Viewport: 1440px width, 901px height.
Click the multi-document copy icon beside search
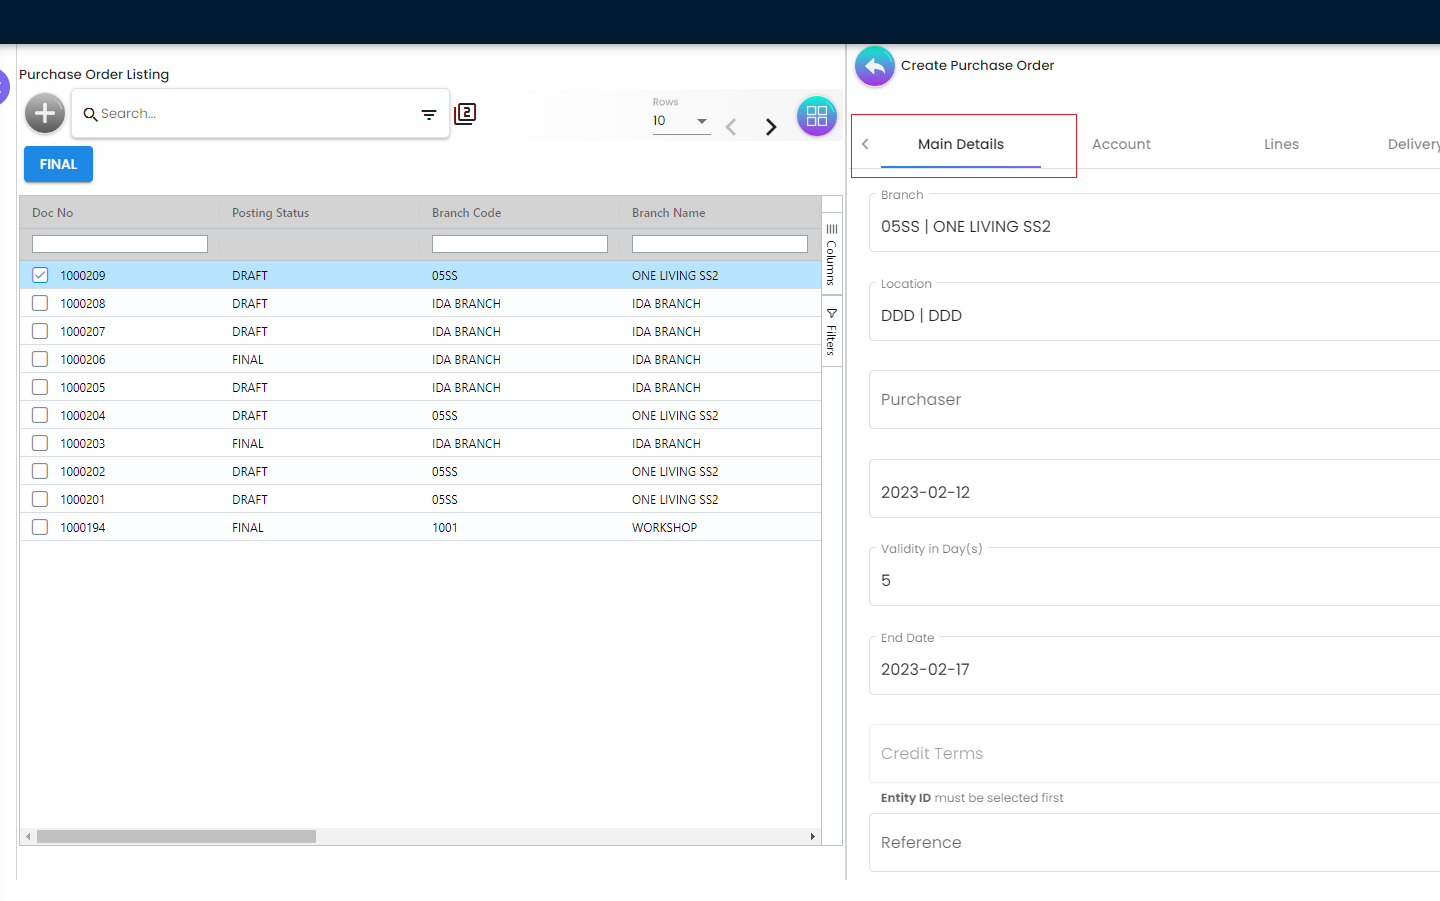click(465, 114)
